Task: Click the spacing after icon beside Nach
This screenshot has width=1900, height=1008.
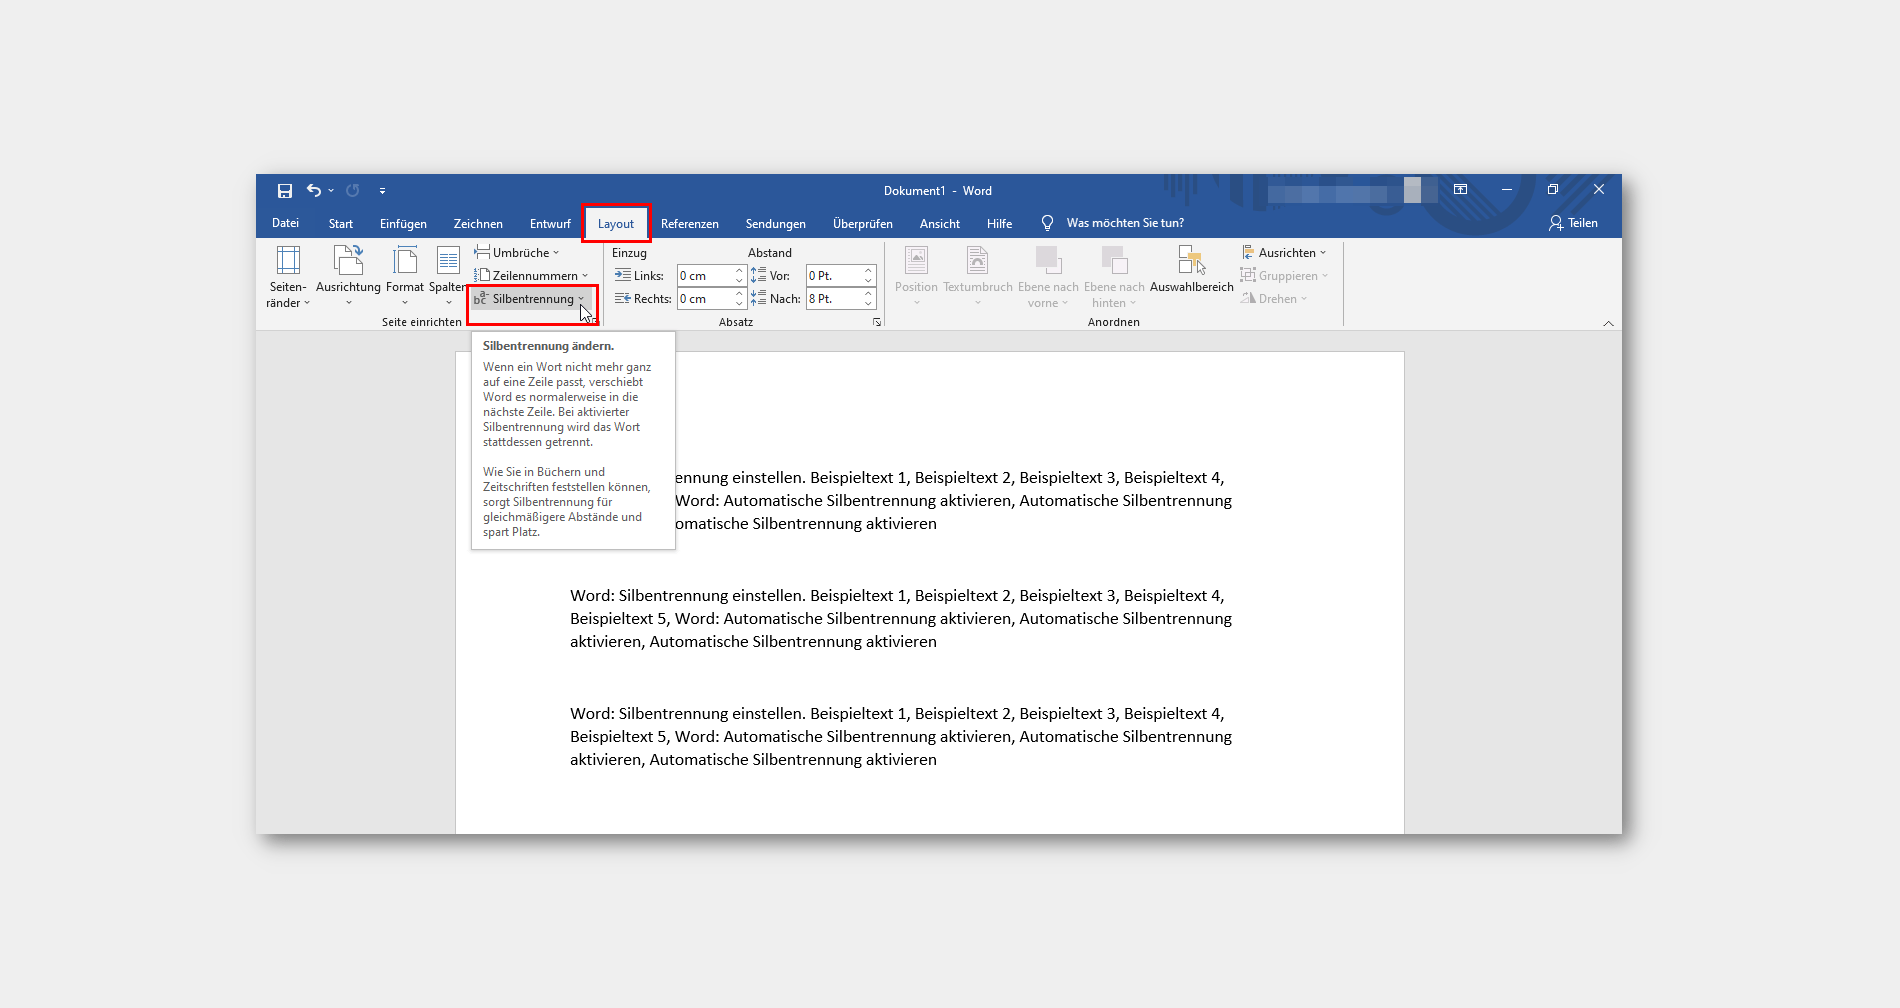Action: coord(758,299)
